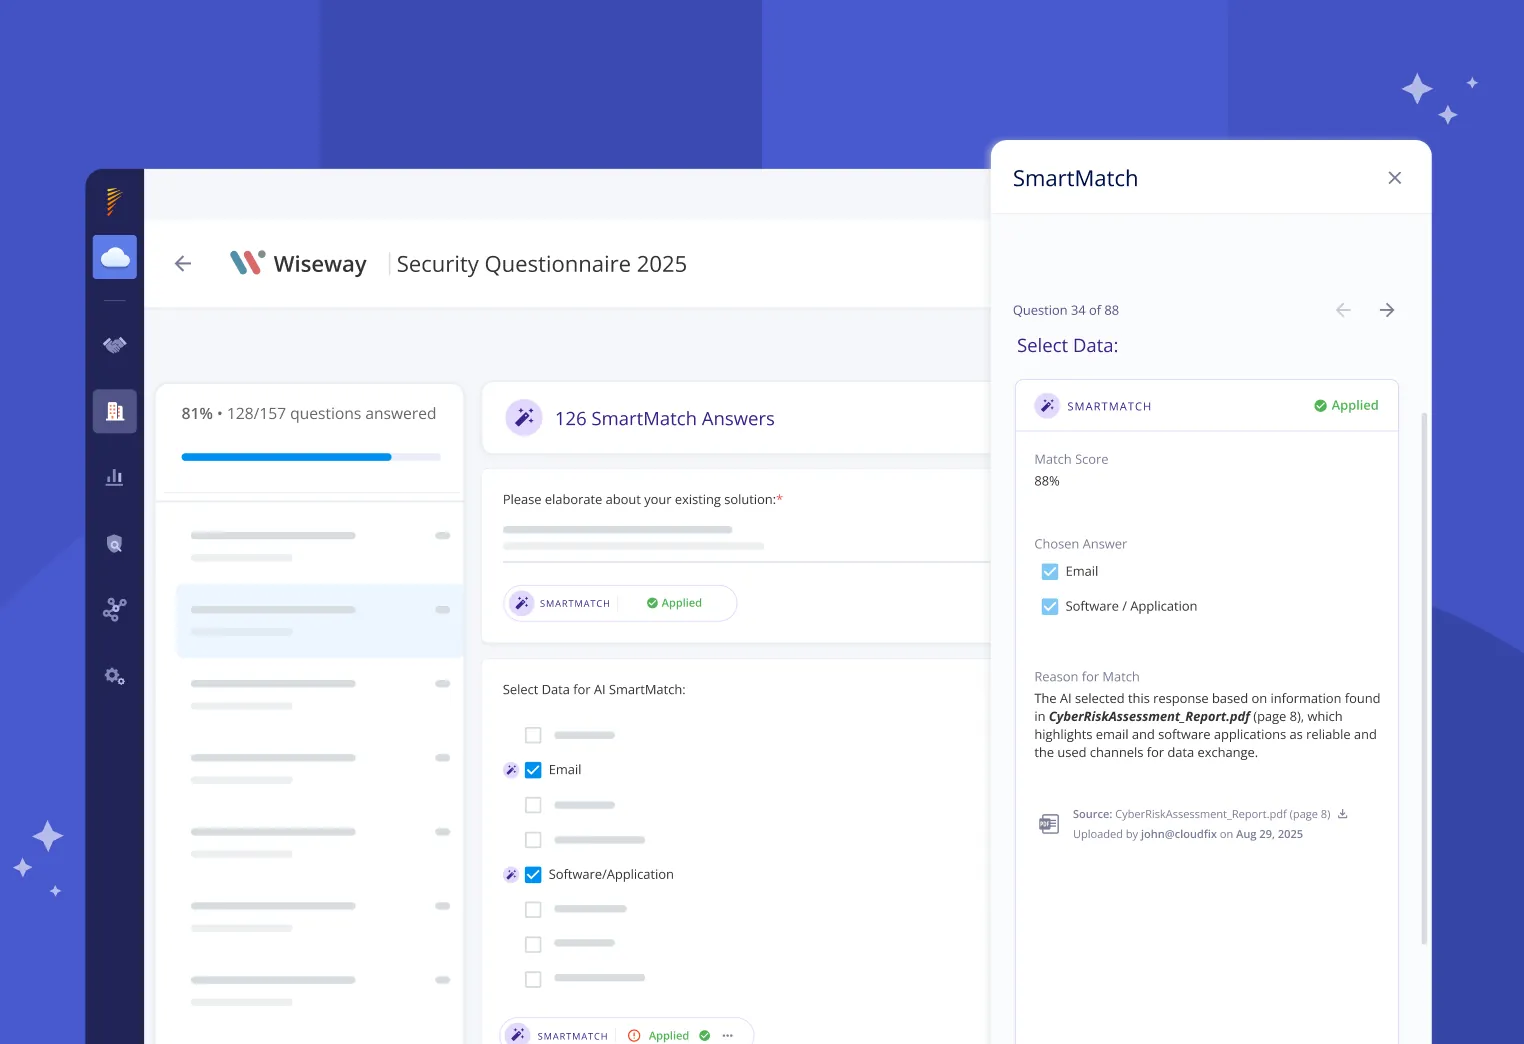Toggle Email checkbox under Chosen Answer

click(1050, 572)
